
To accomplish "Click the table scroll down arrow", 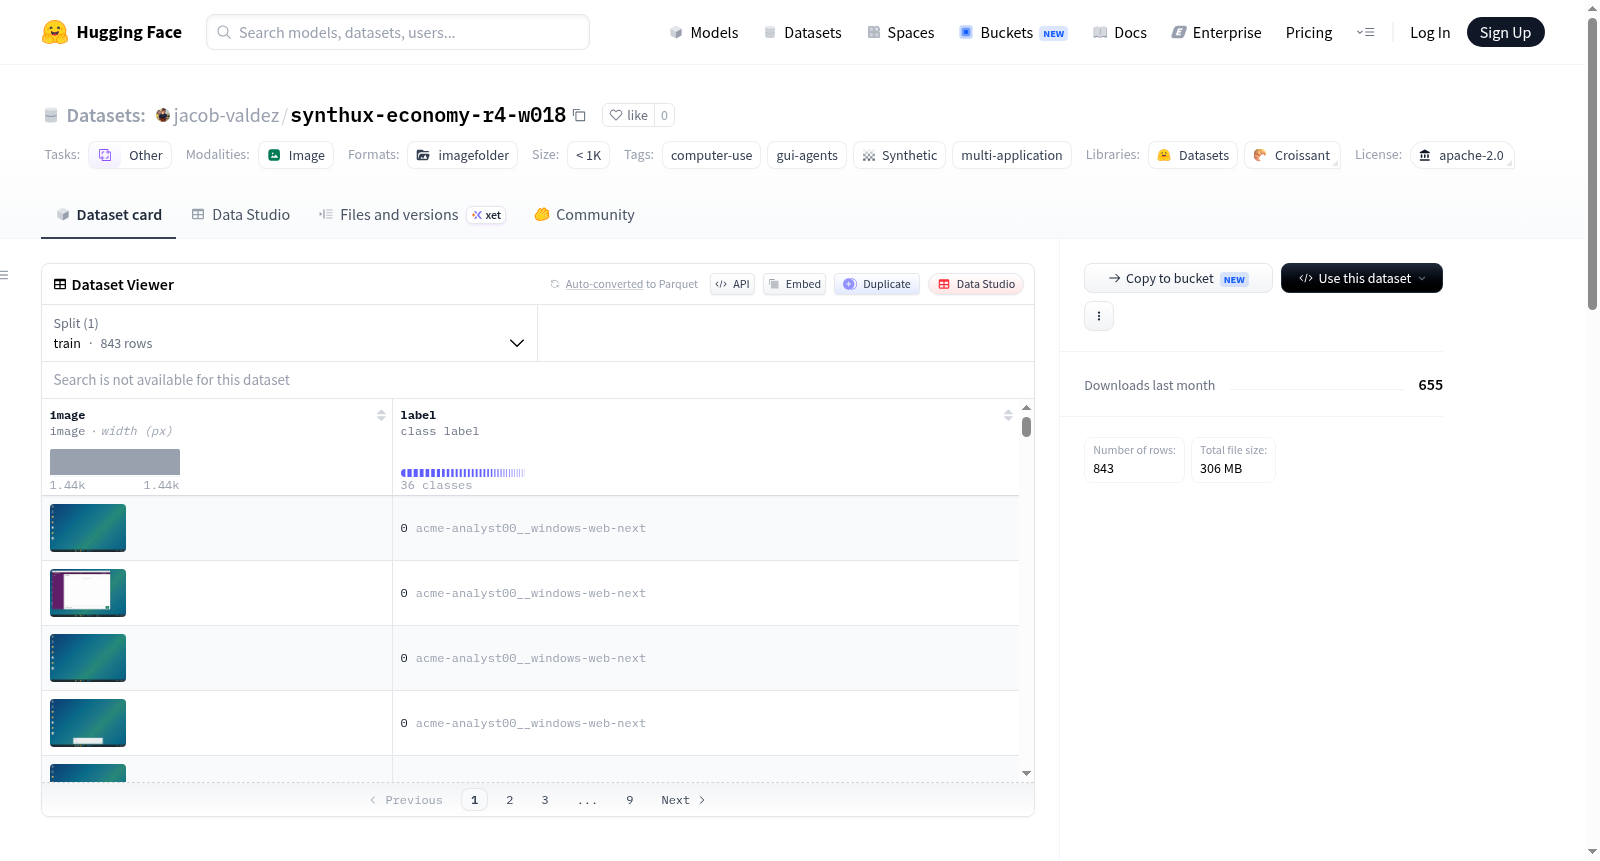I will [x=1026, y=773].
